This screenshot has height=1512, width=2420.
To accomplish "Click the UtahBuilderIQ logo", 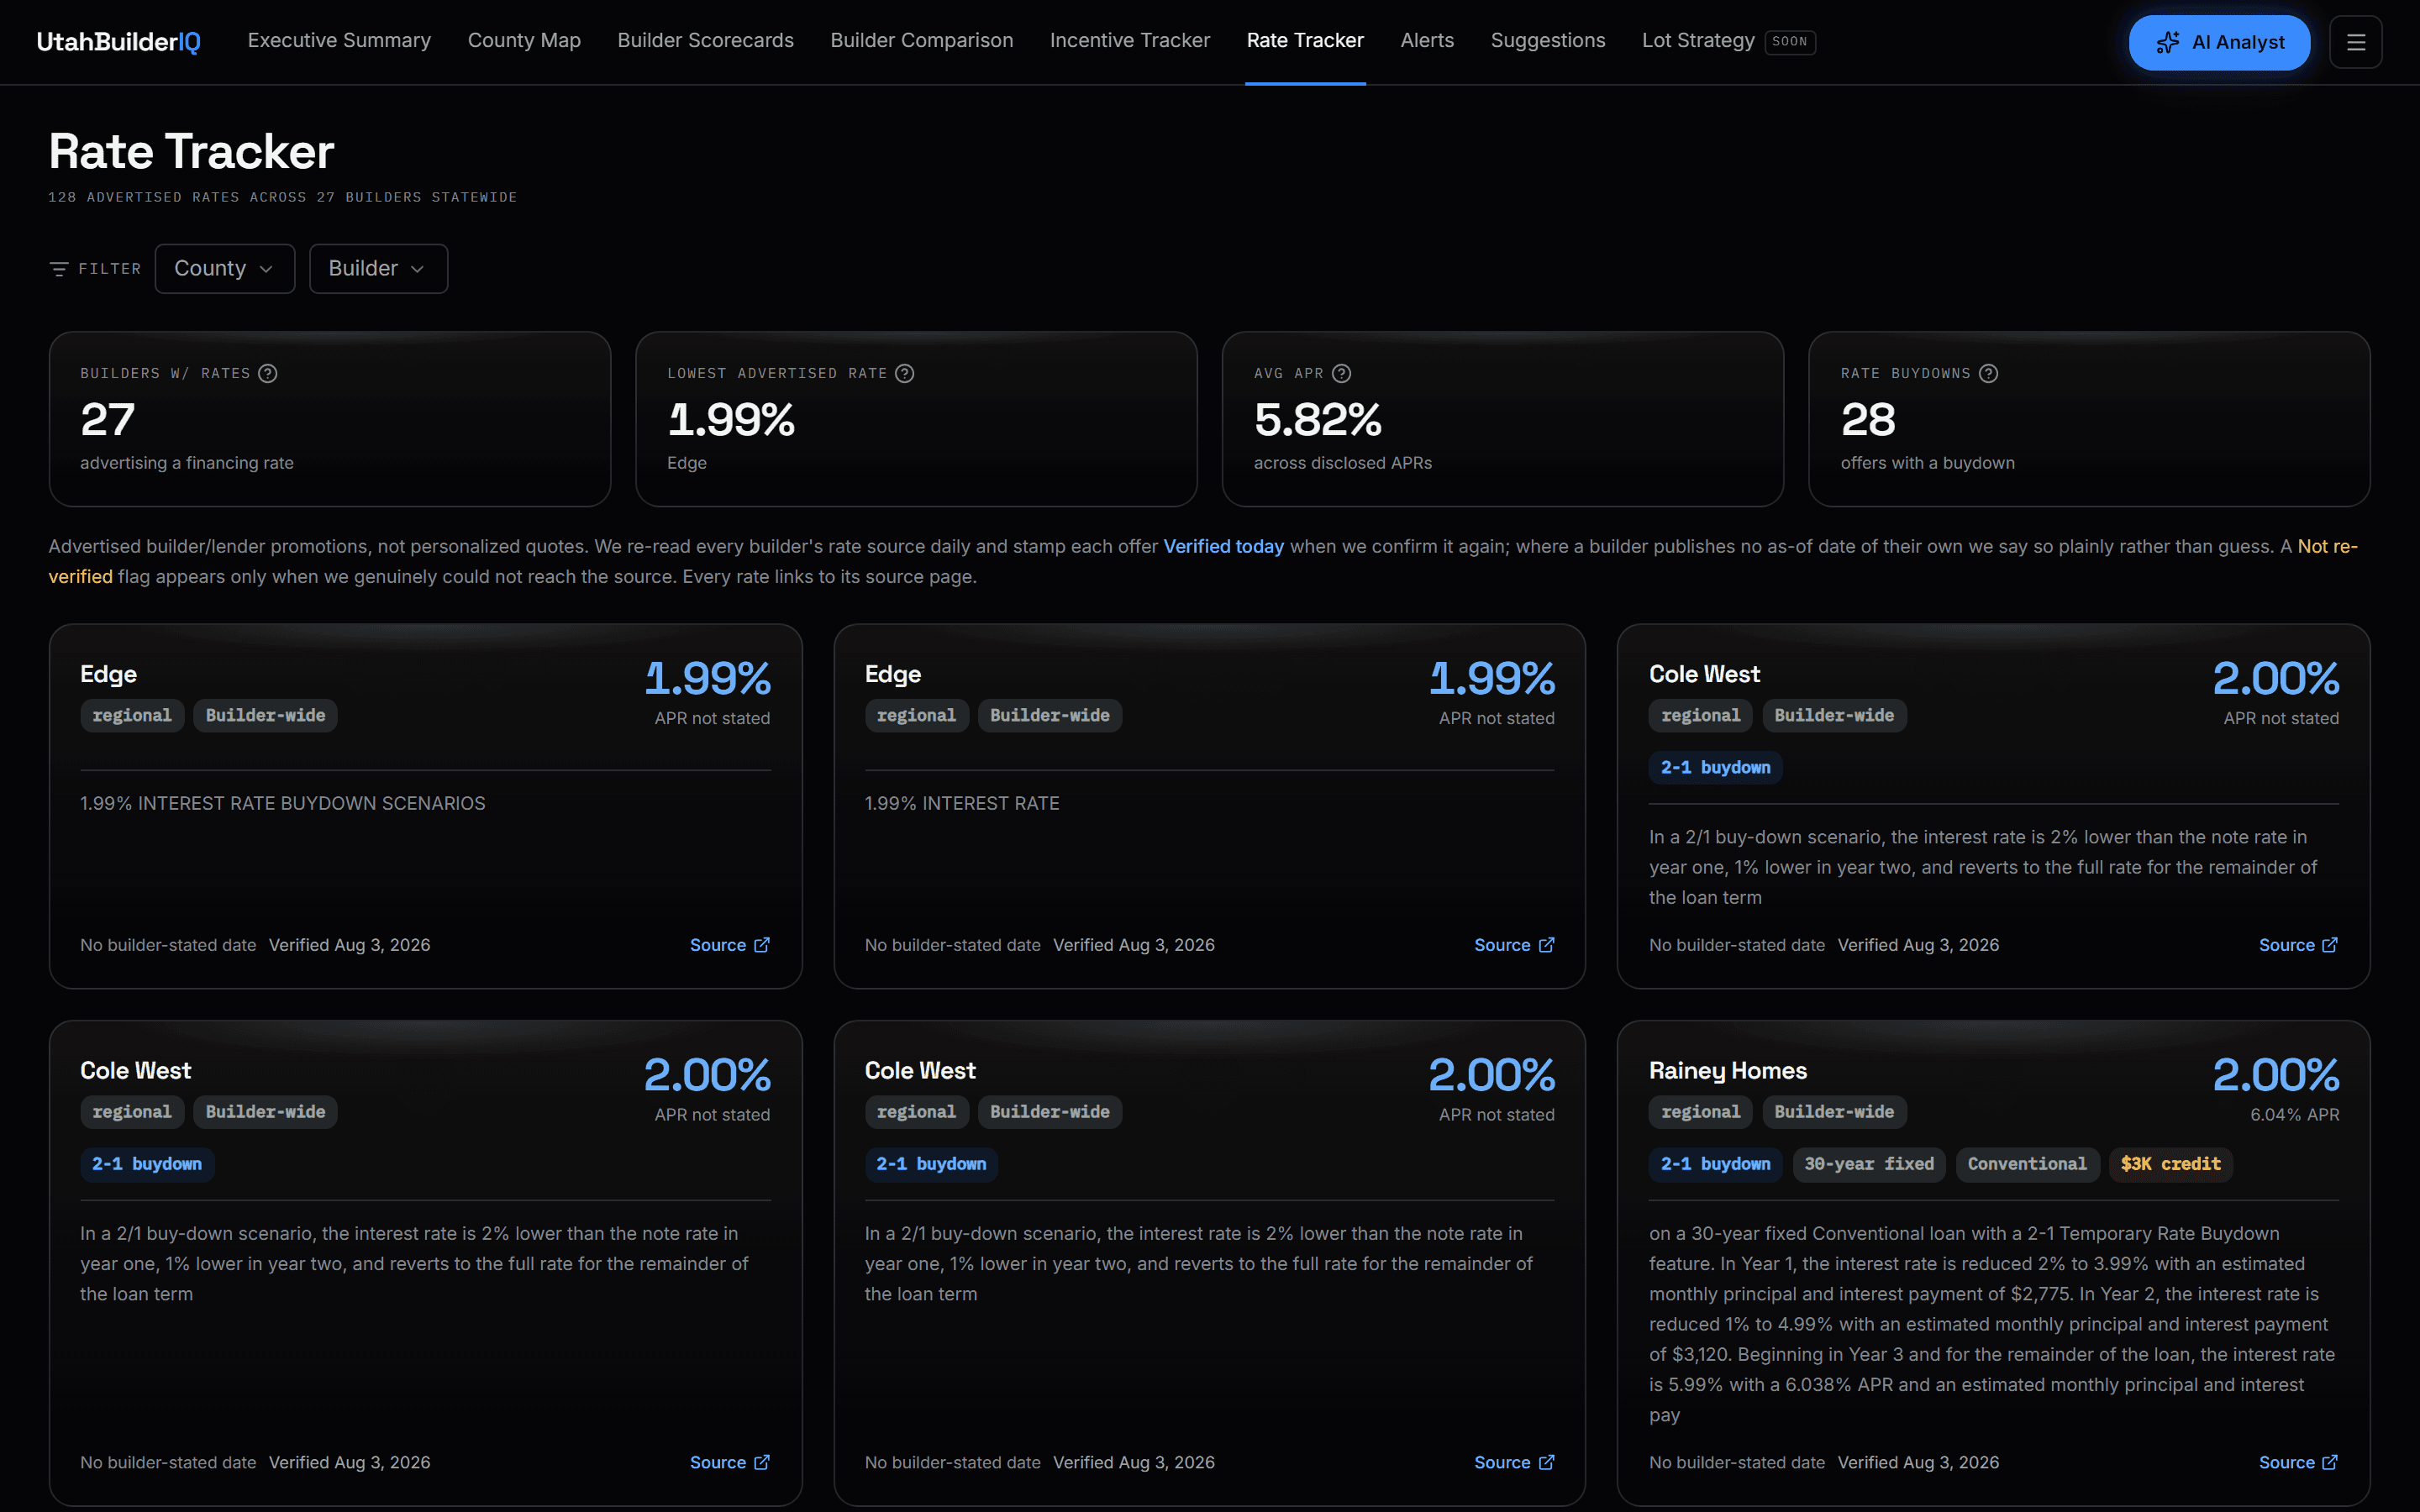I will click(118, 41).
